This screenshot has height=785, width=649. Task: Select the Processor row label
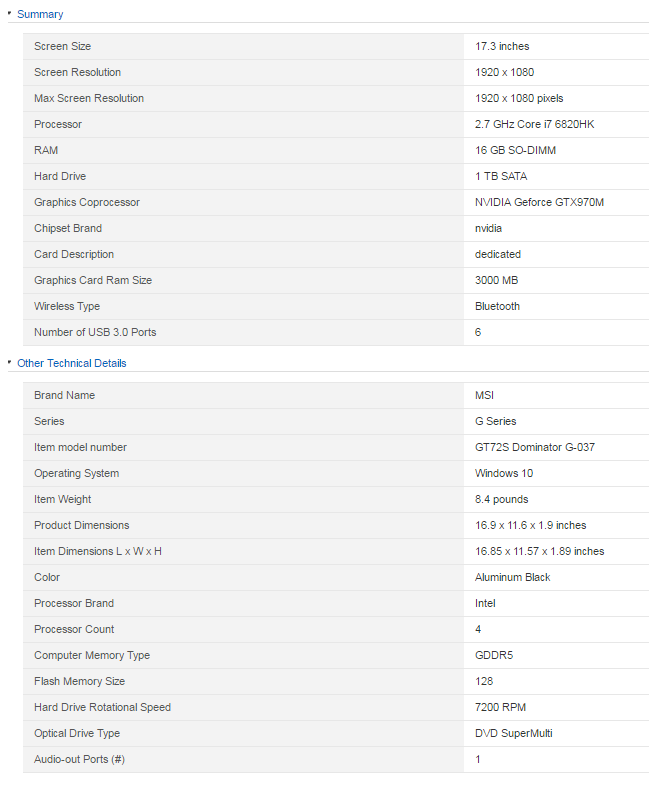(x=58, y=124)
